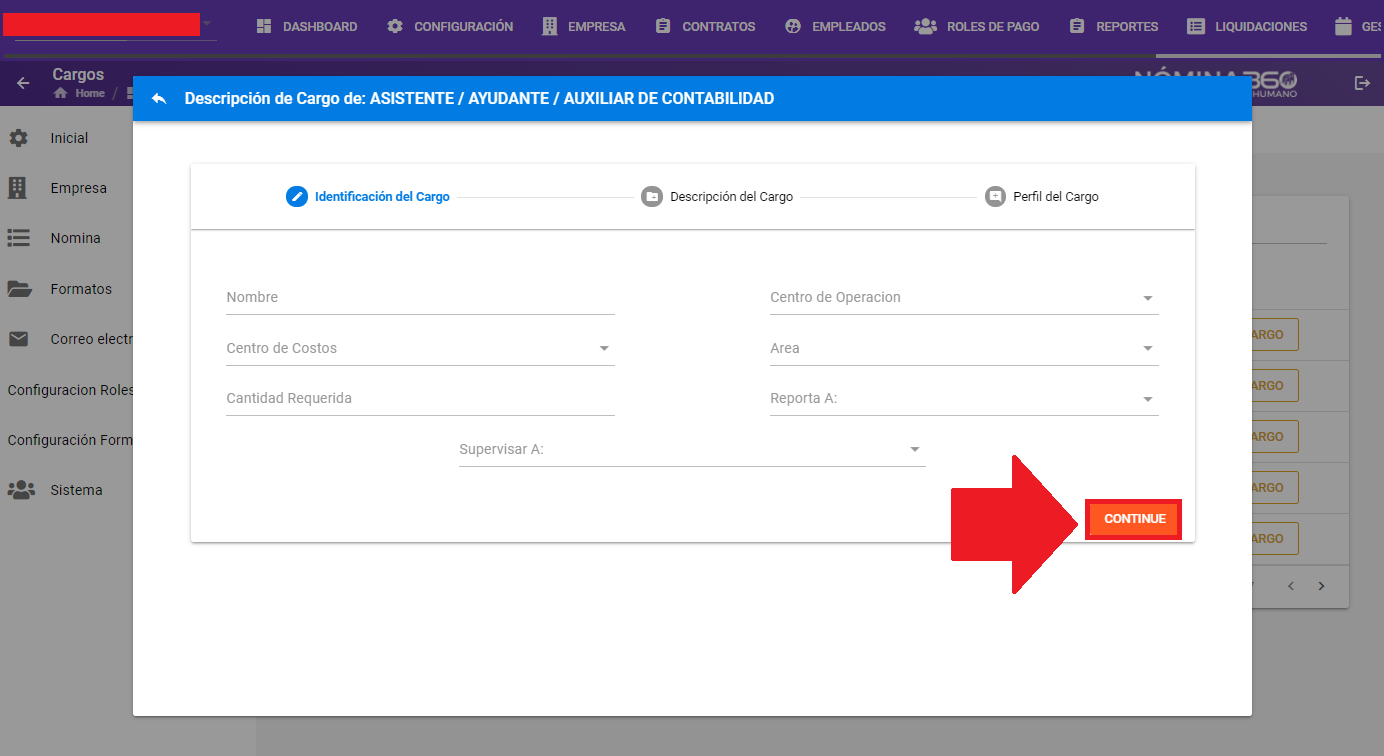Open the CONFIGURACIÓN menu
The image size is (1384, 756).
tap(450, 27)
